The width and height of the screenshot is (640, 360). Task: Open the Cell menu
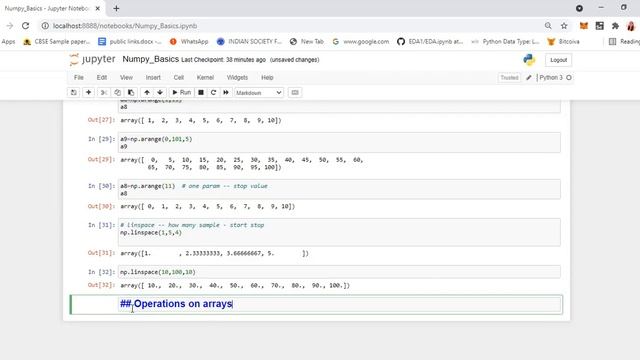[179, 78]
